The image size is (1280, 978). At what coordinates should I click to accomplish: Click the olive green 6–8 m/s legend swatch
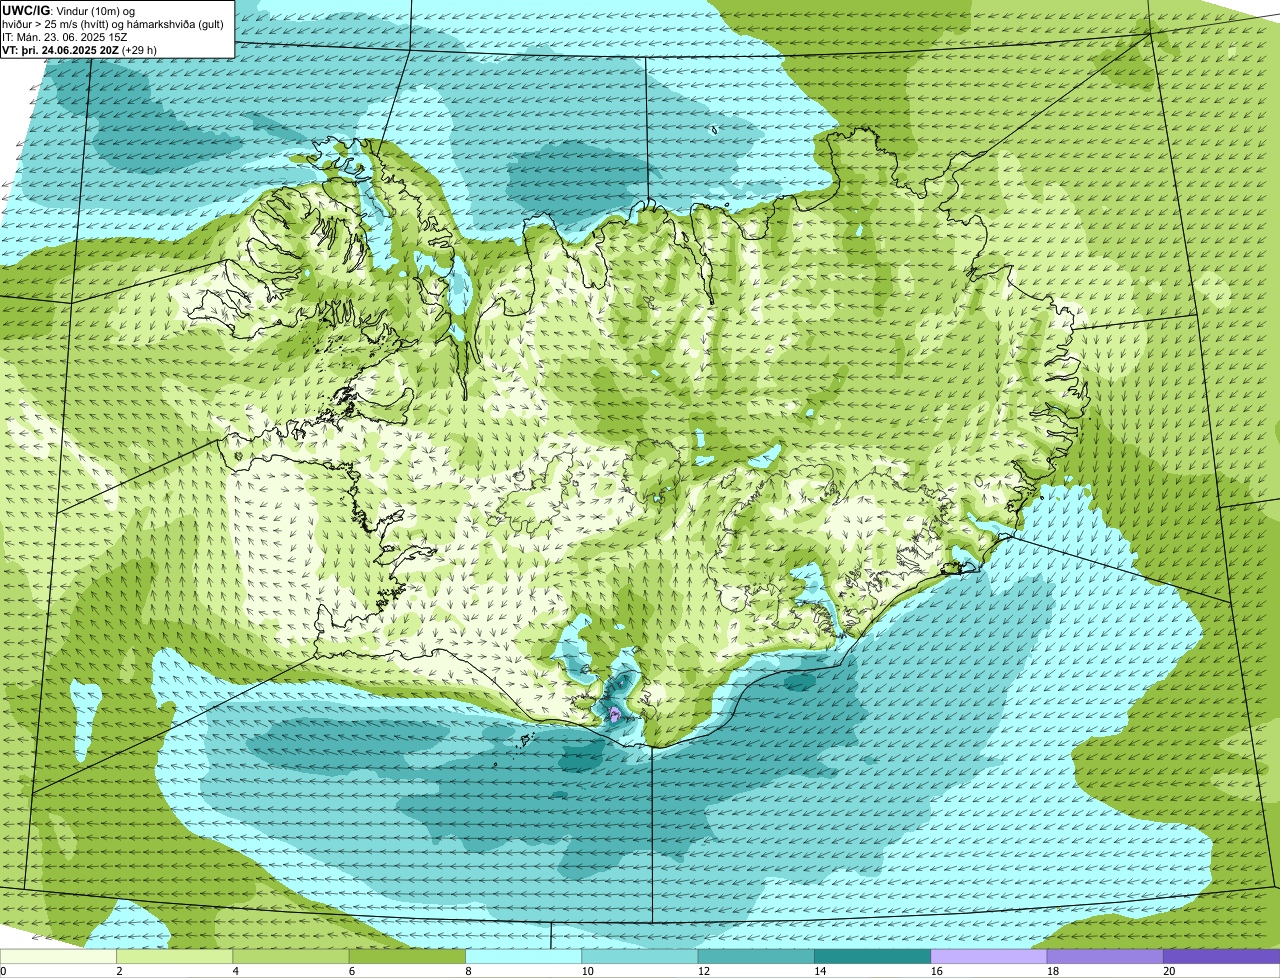point(407,956)
